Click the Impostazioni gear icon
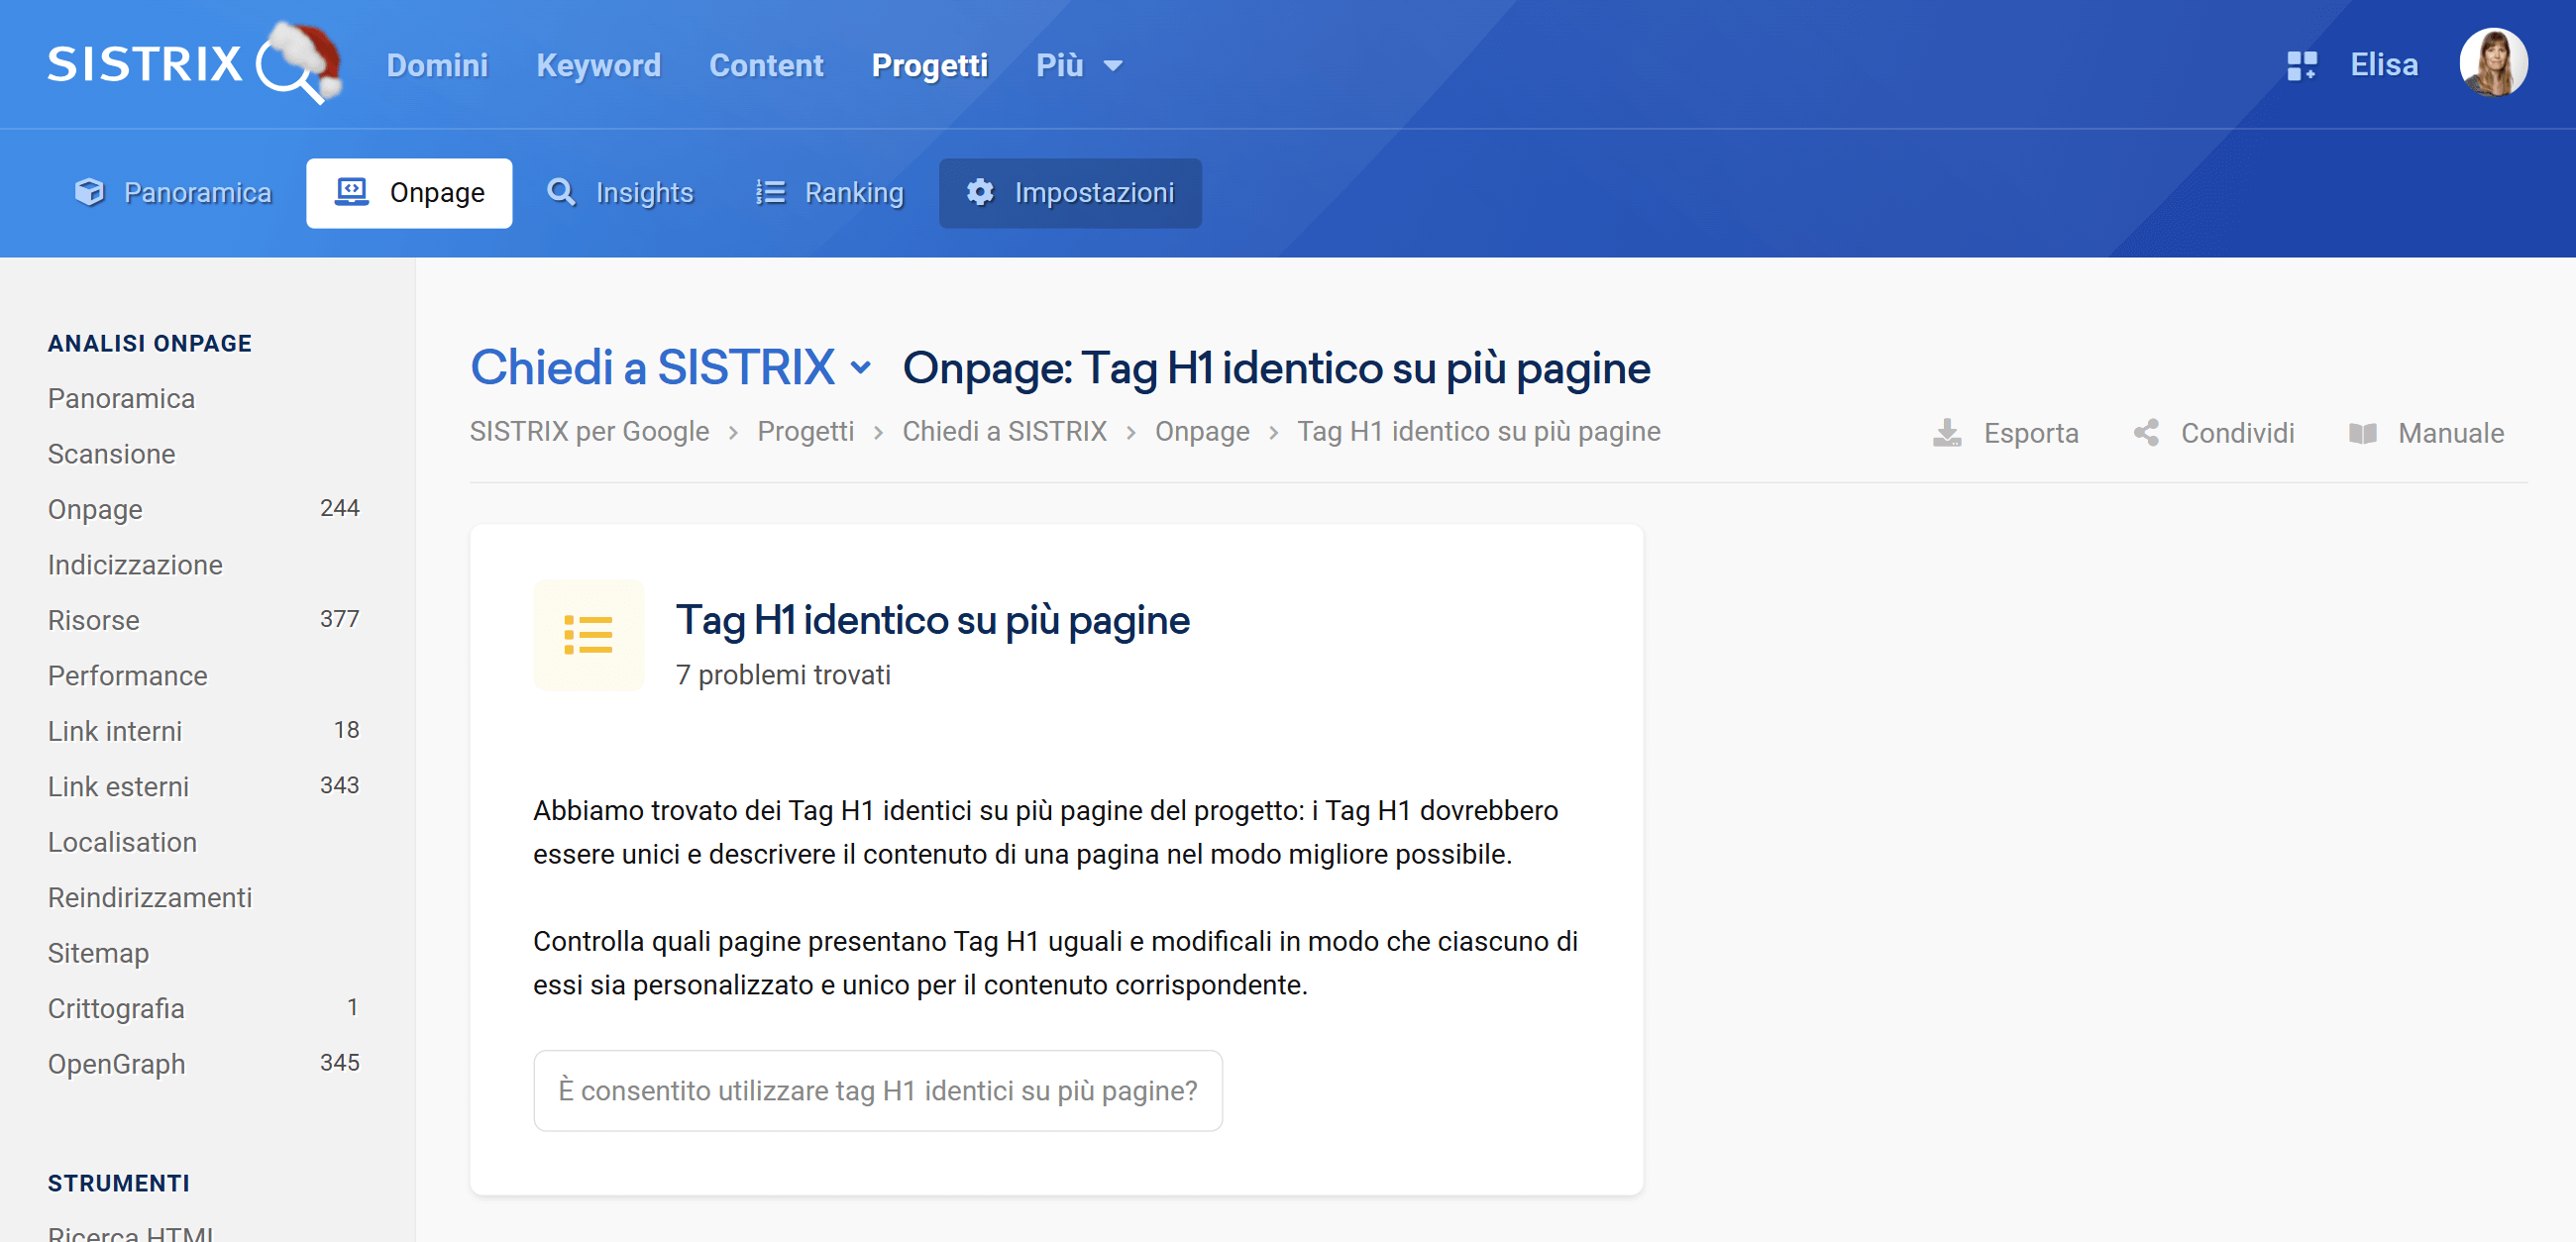The height and width of the screenshot is (1242, 2576). pyautogui.click(x=979, y=193)
